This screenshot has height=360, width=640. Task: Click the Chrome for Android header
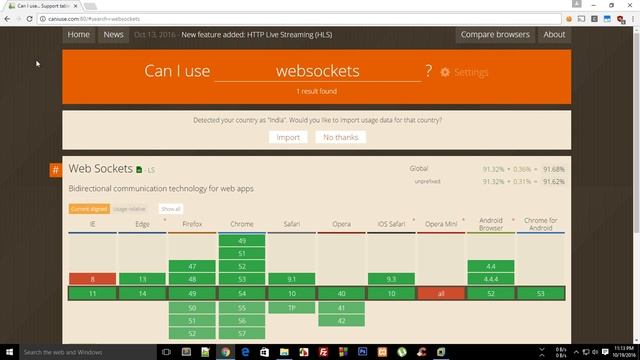(540, 224)
